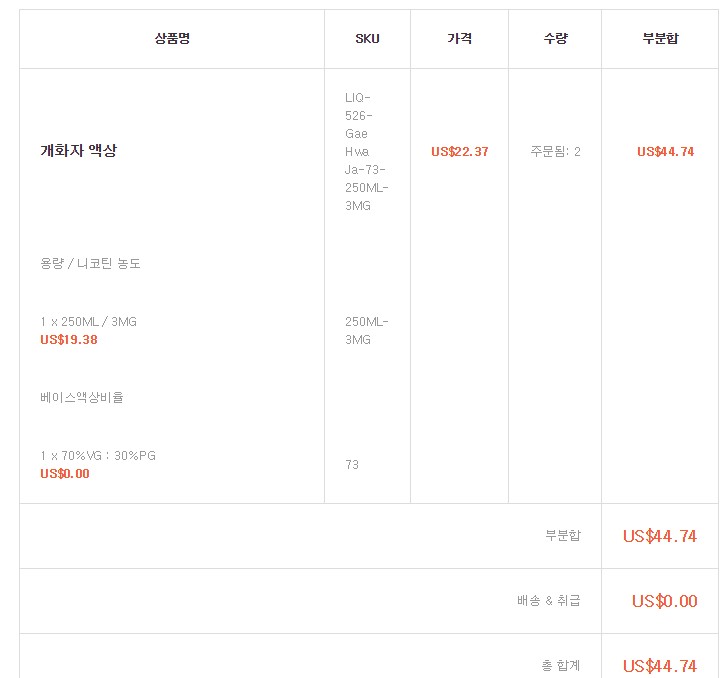724x678 pixels.
Task: Select the 상품명 column header
Action: click(172, 39)
